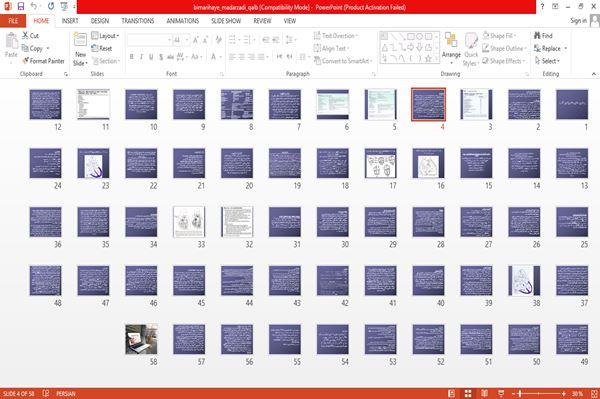Open the Text Direction dropdown
Screen dimensions: 600x399
pyautogui.click(x=336, y=36)
